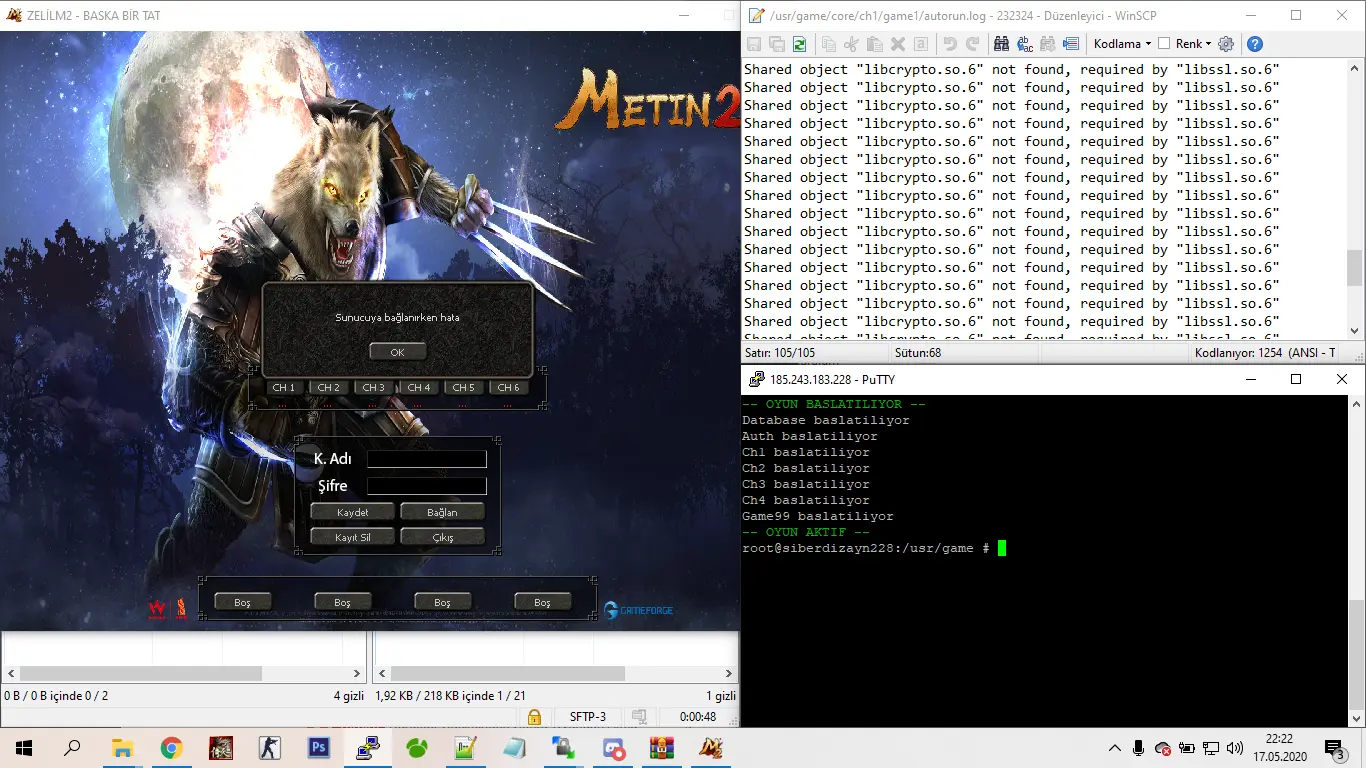Click the Undo arrow in the editor toolbar
This screenshot has width=1366, height=768.
(949, 44)
